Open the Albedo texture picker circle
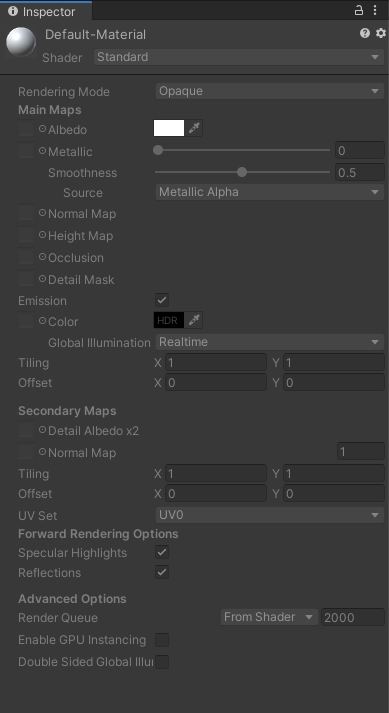The width and height of the screenshot is (389, 713). click(42, 129)
